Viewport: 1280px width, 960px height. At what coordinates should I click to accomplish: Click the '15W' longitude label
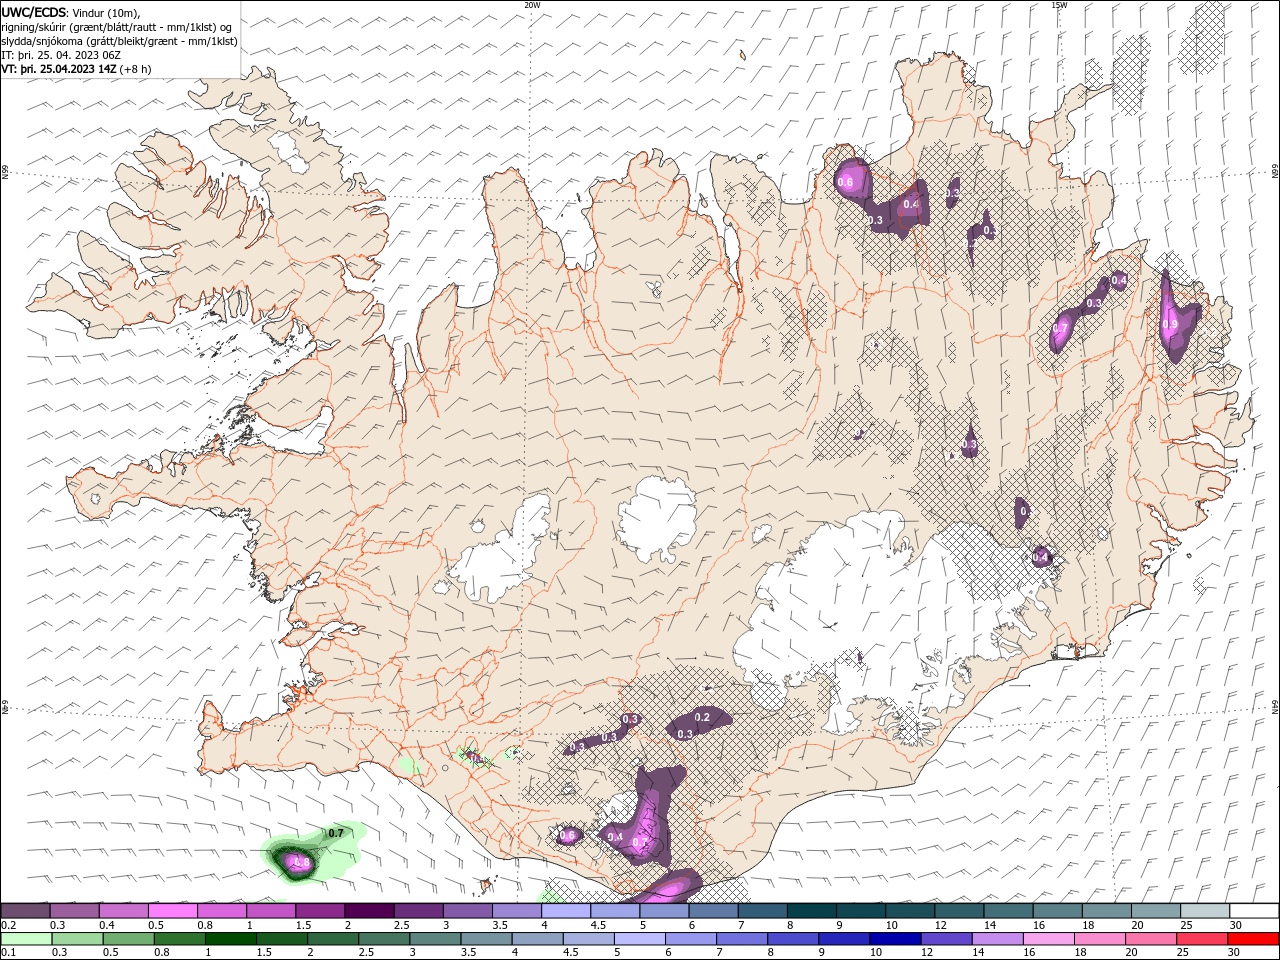pos(1059,5)
